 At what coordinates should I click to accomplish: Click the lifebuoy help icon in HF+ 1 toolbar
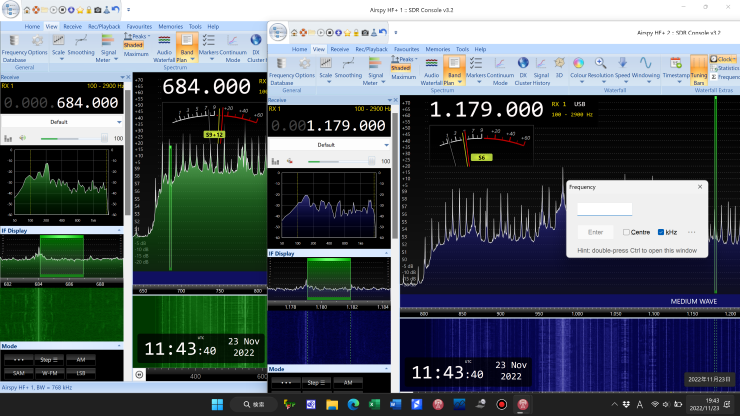tap(36, 10)
